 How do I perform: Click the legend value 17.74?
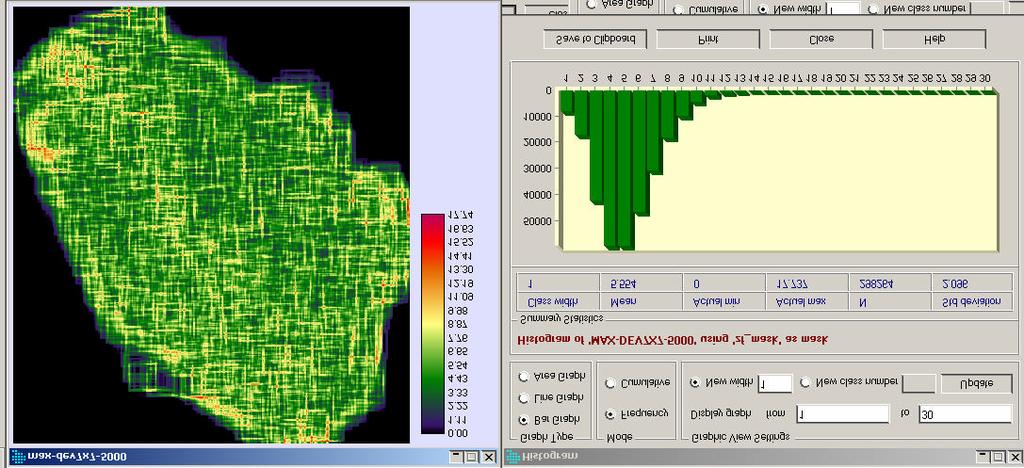click(460, 216)
